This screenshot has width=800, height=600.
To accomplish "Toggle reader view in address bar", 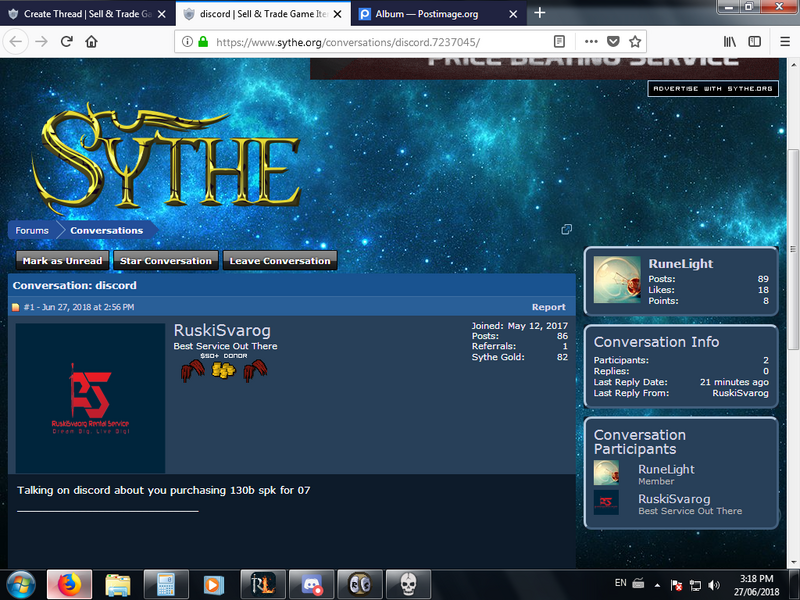I will pos(559,41).
